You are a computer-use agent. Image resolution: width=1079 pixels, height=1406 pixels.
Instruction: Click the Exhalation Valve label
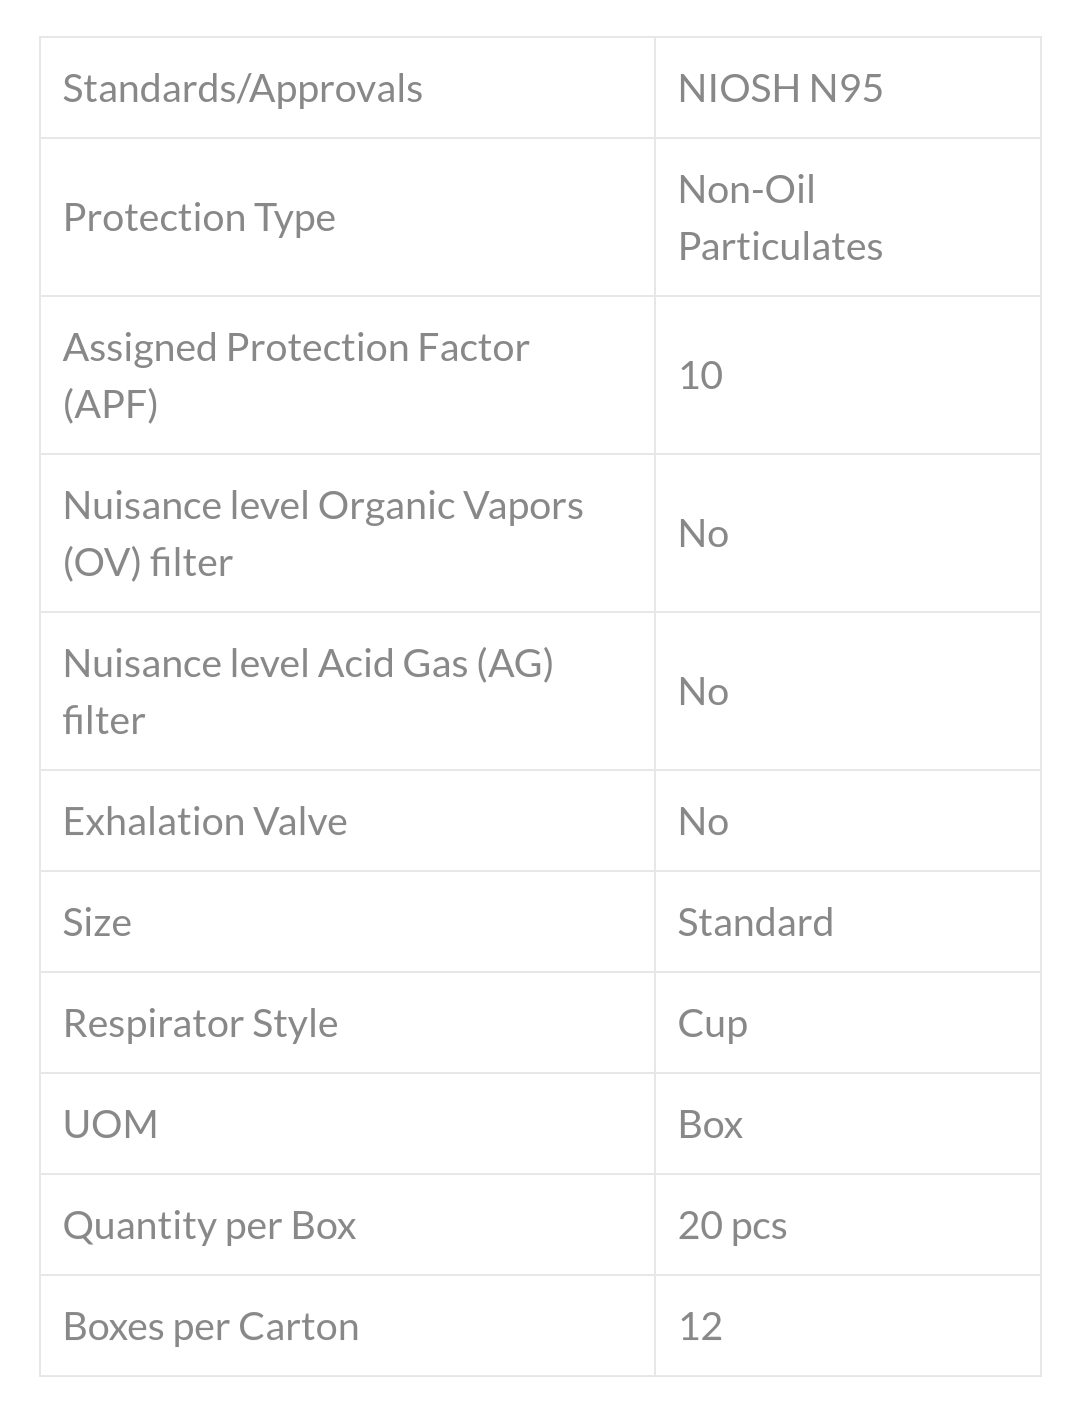[205, 821]
